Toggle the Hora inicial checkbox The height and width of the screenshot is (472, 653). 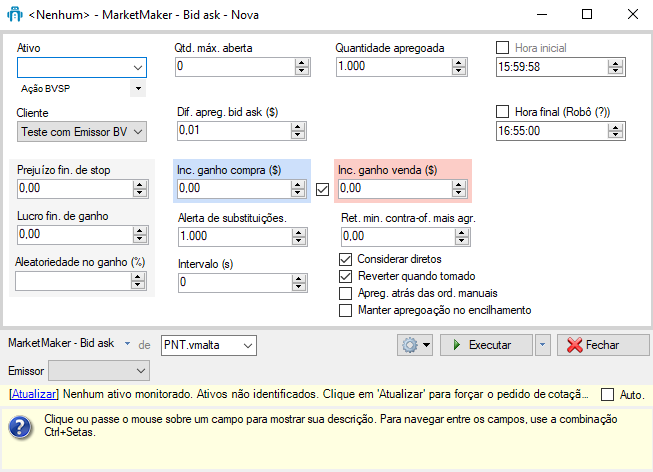[x=503, y=47]
